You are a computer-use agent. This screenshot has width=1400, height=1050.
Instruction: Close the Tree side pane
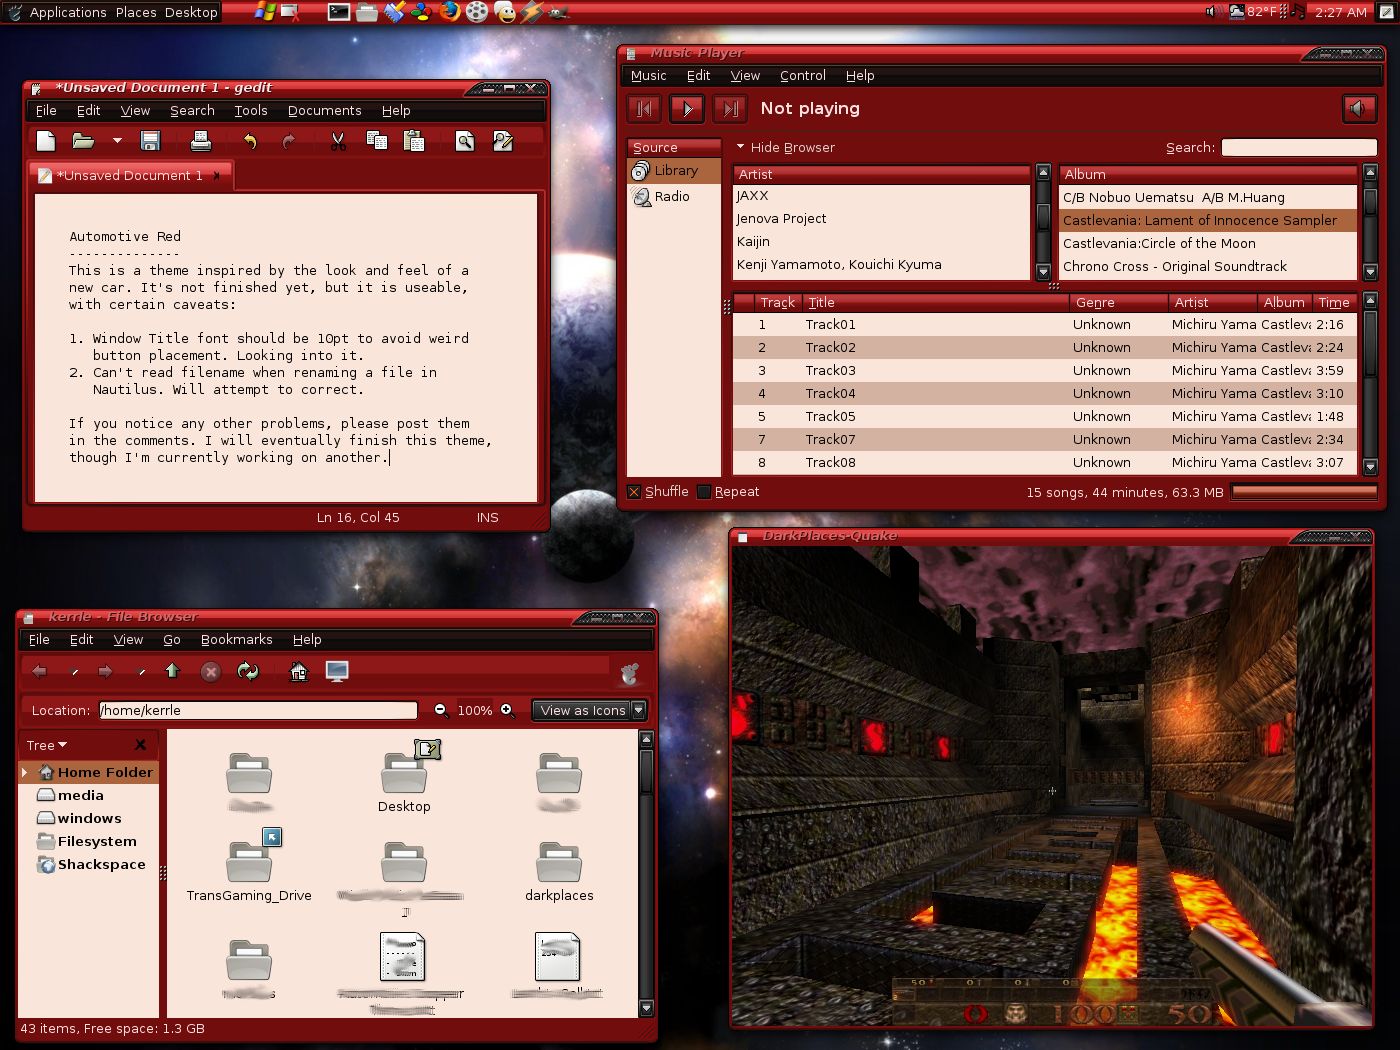141,745
